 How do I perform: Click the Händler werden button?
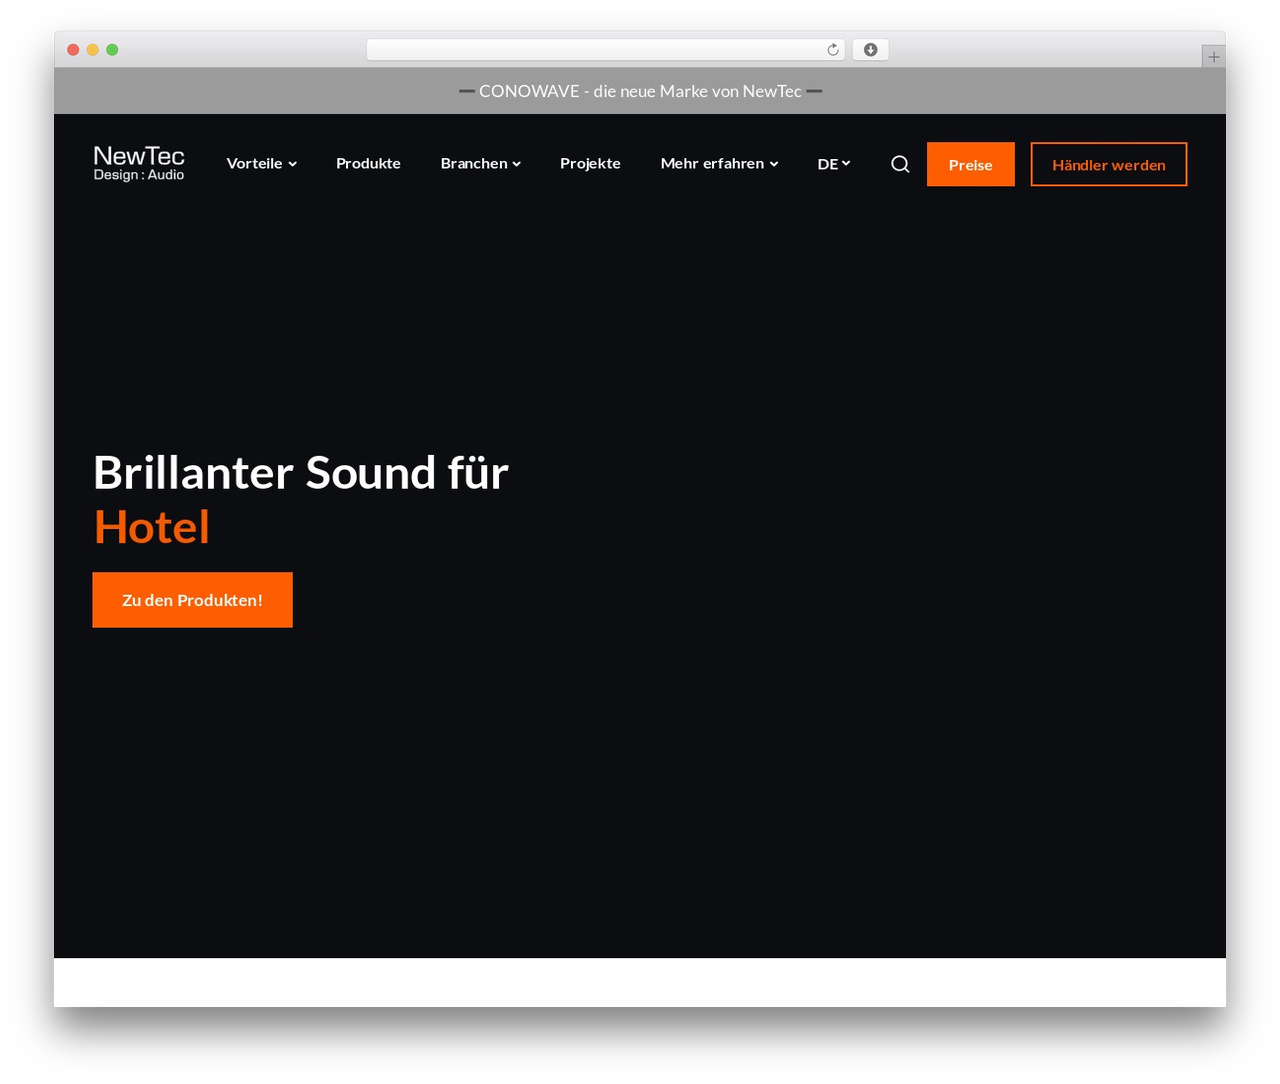[1108, 164]
